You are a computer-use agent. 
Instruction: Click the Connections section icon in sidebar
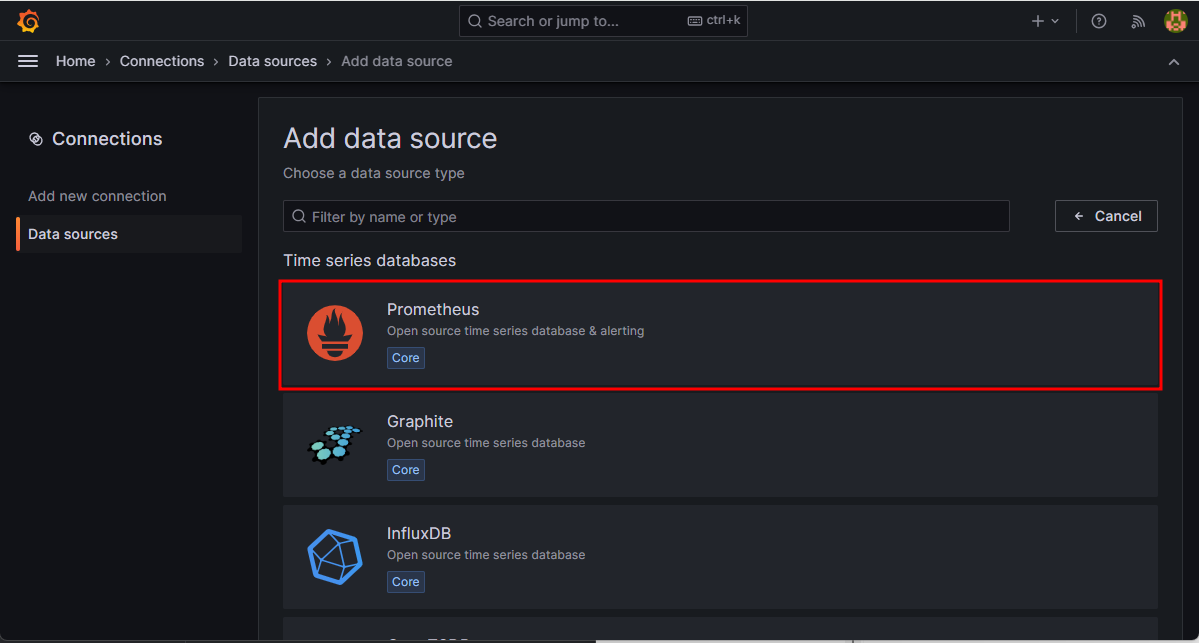coord(36,138)
